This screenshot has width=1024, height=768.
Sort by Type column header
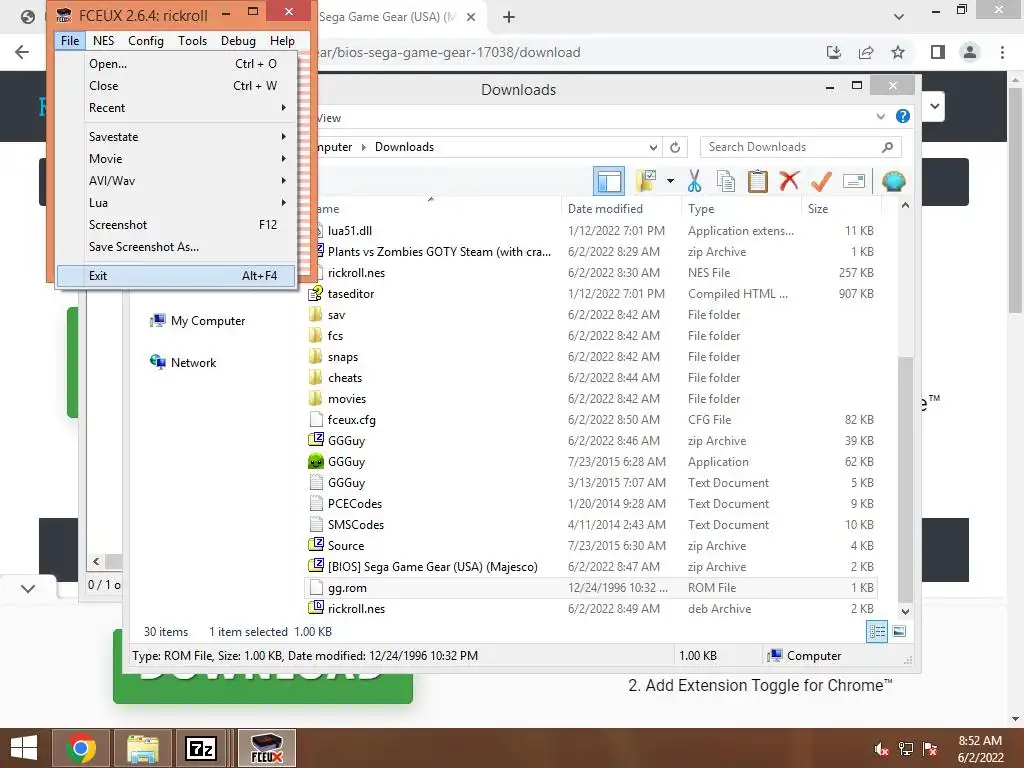pyautogui.click(x=741, y=208)
